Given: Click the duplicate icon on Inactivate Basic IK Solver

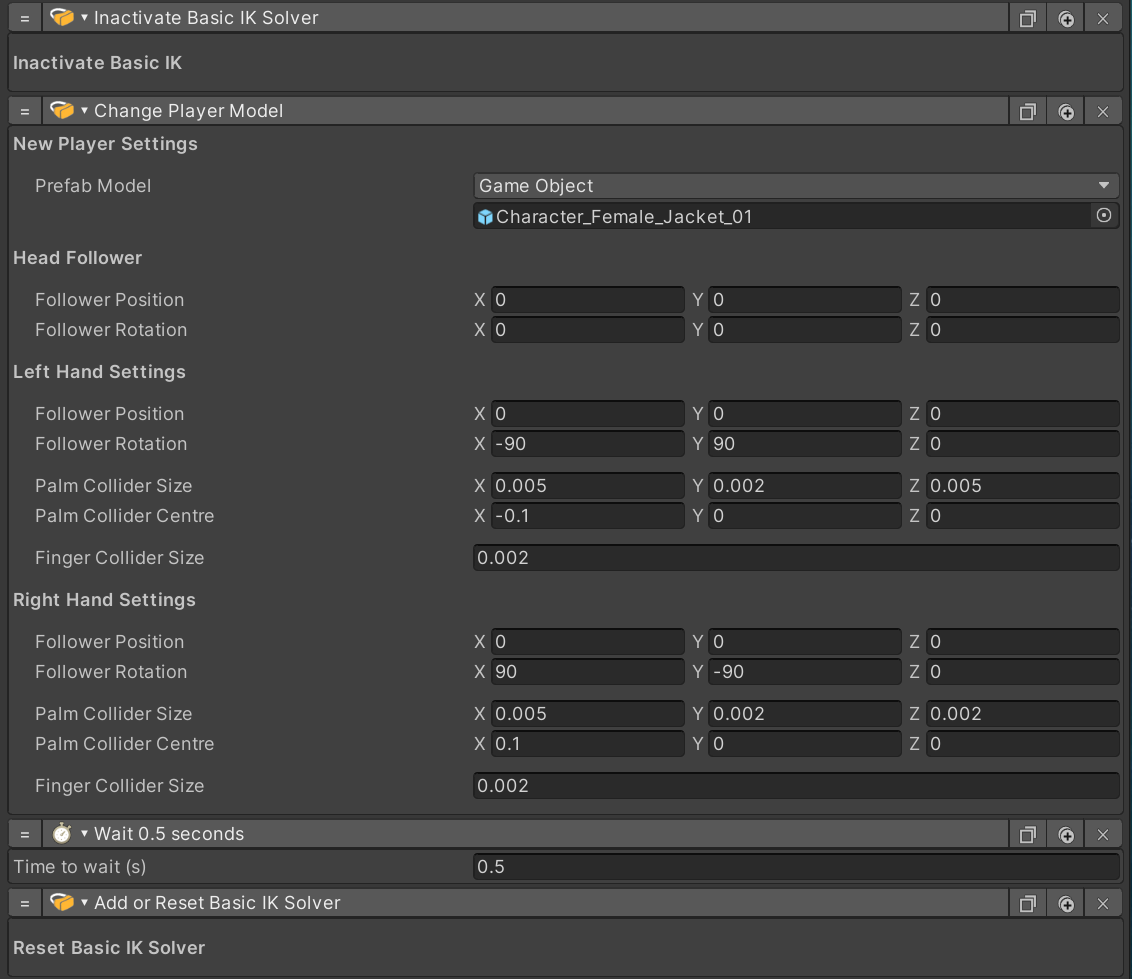Looking at the screenshot, I should coord(1027,19).
